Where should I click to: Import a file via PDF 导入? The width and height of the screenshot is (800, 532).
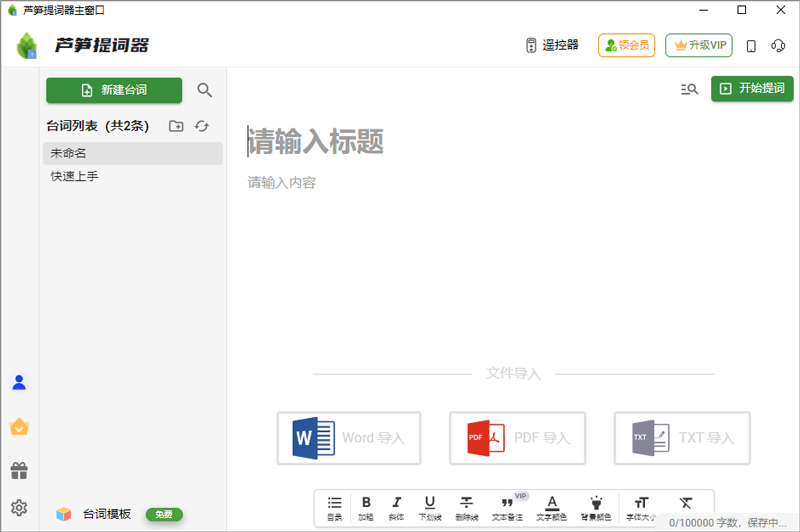tap(517, 438)
